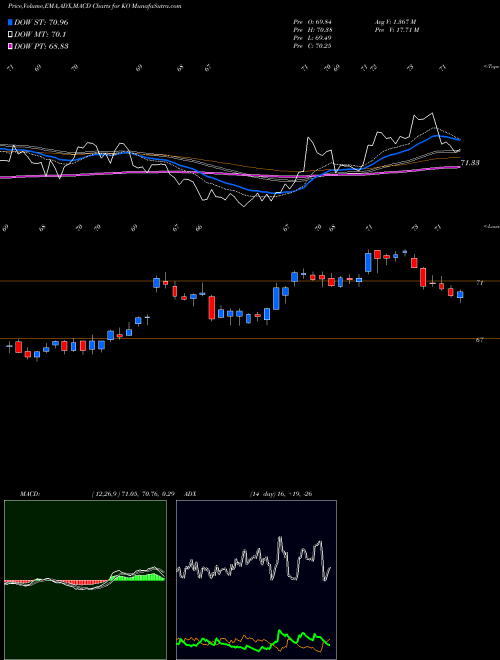Click the magenta DOW PT legend swatch
Screen dimensions: 500x660
pyautogui.click(x=11, y=46)
